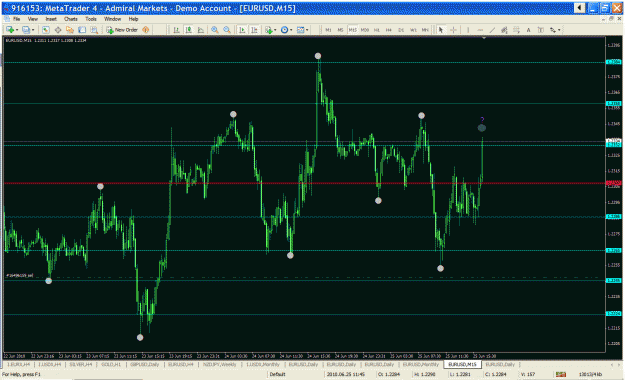Screen dimensions: 625x380
Task: Open the Strategy Tester panel
Action: click(x=94, y=30)
